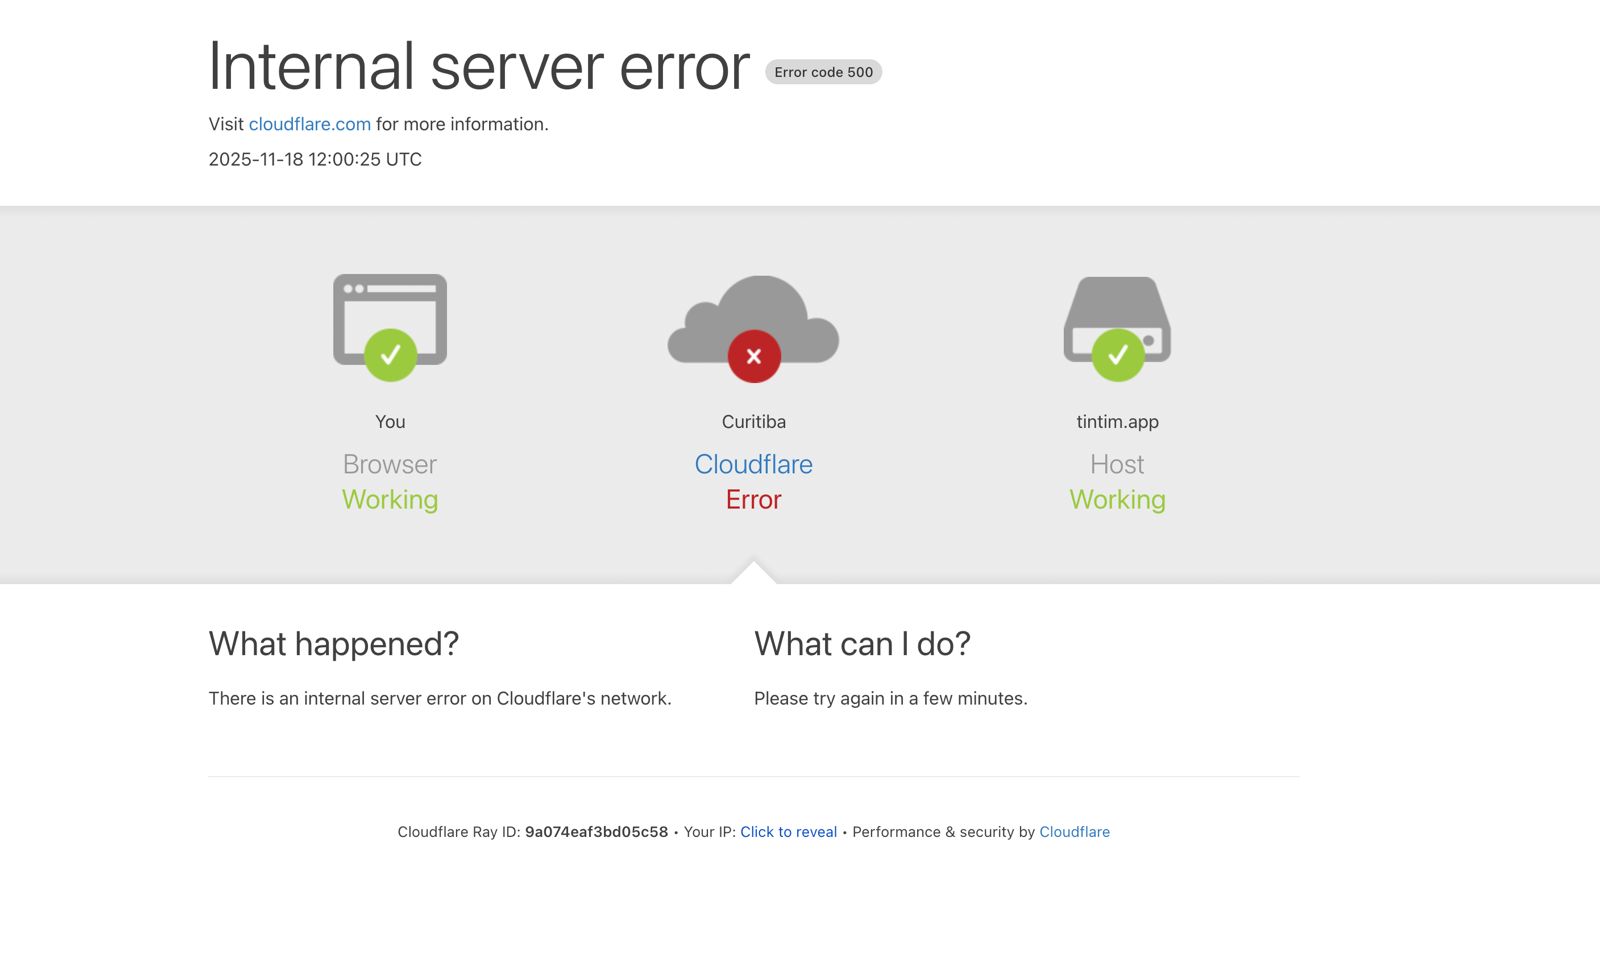The height and width of the screenshot is (957, 1600).
Task: Click the Internal server error heading
Action: click(478, 67)
